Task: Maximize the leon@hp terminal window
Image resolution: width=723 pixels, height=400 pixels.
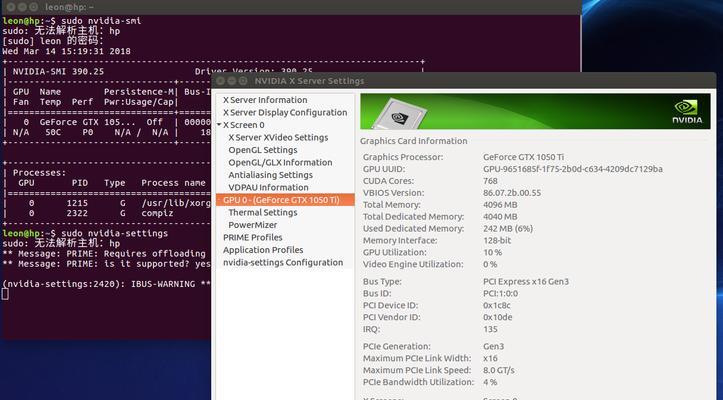Action: (x=33, y=7)
